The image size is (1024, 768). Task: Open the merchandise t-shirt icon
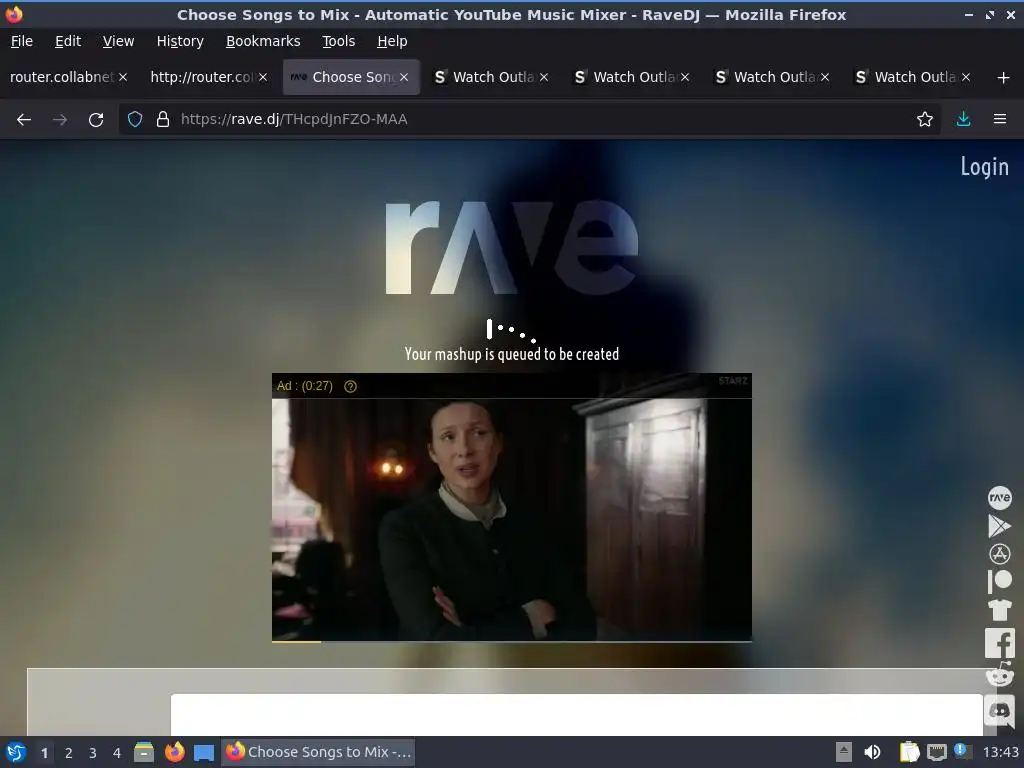(999, 610)
